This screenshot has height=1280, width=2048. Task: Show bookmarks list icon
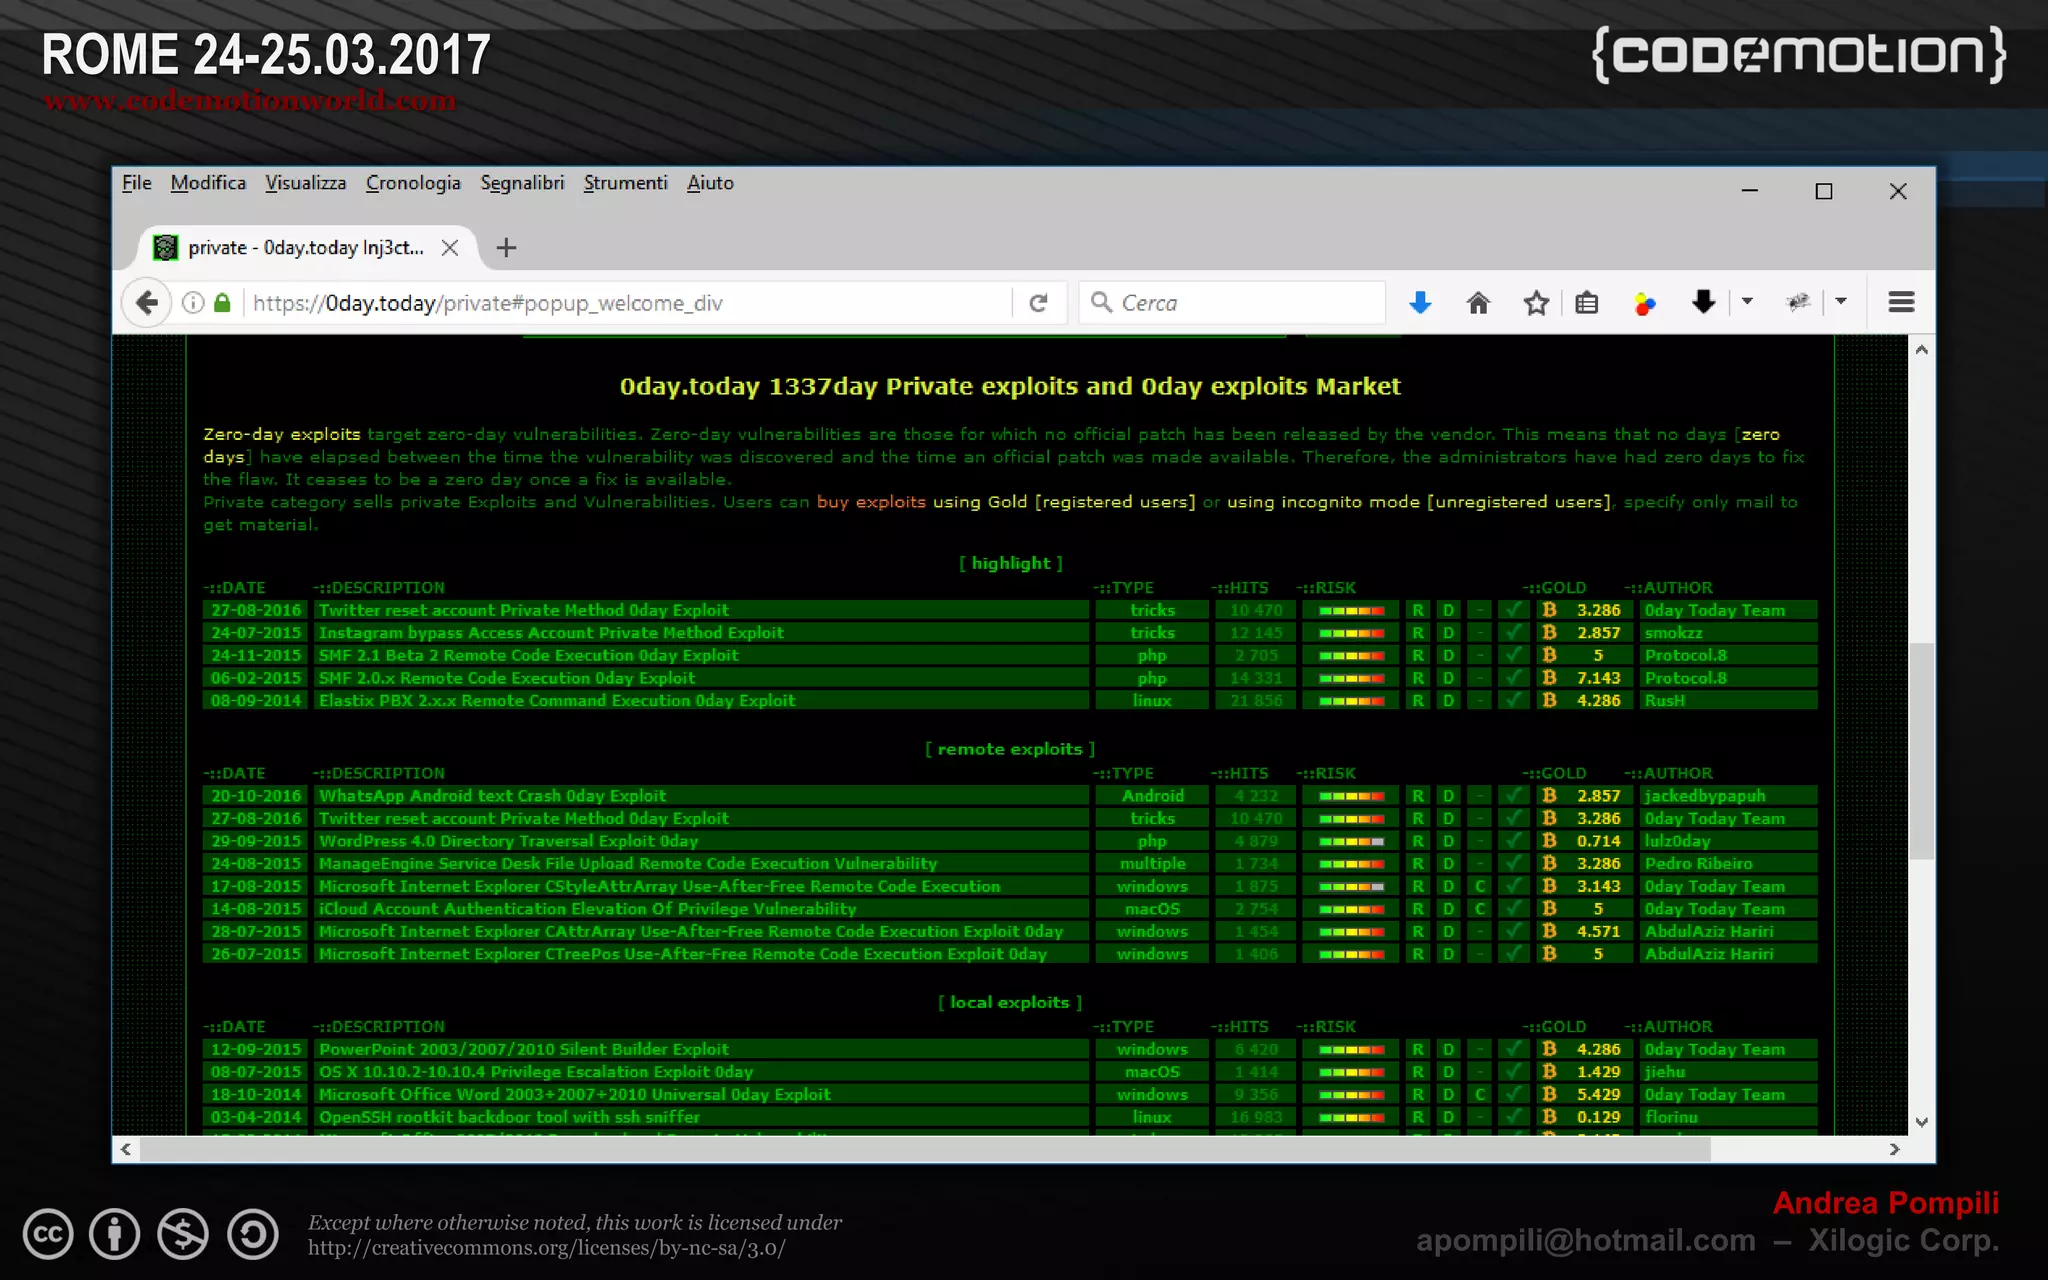coord(1587,303)
